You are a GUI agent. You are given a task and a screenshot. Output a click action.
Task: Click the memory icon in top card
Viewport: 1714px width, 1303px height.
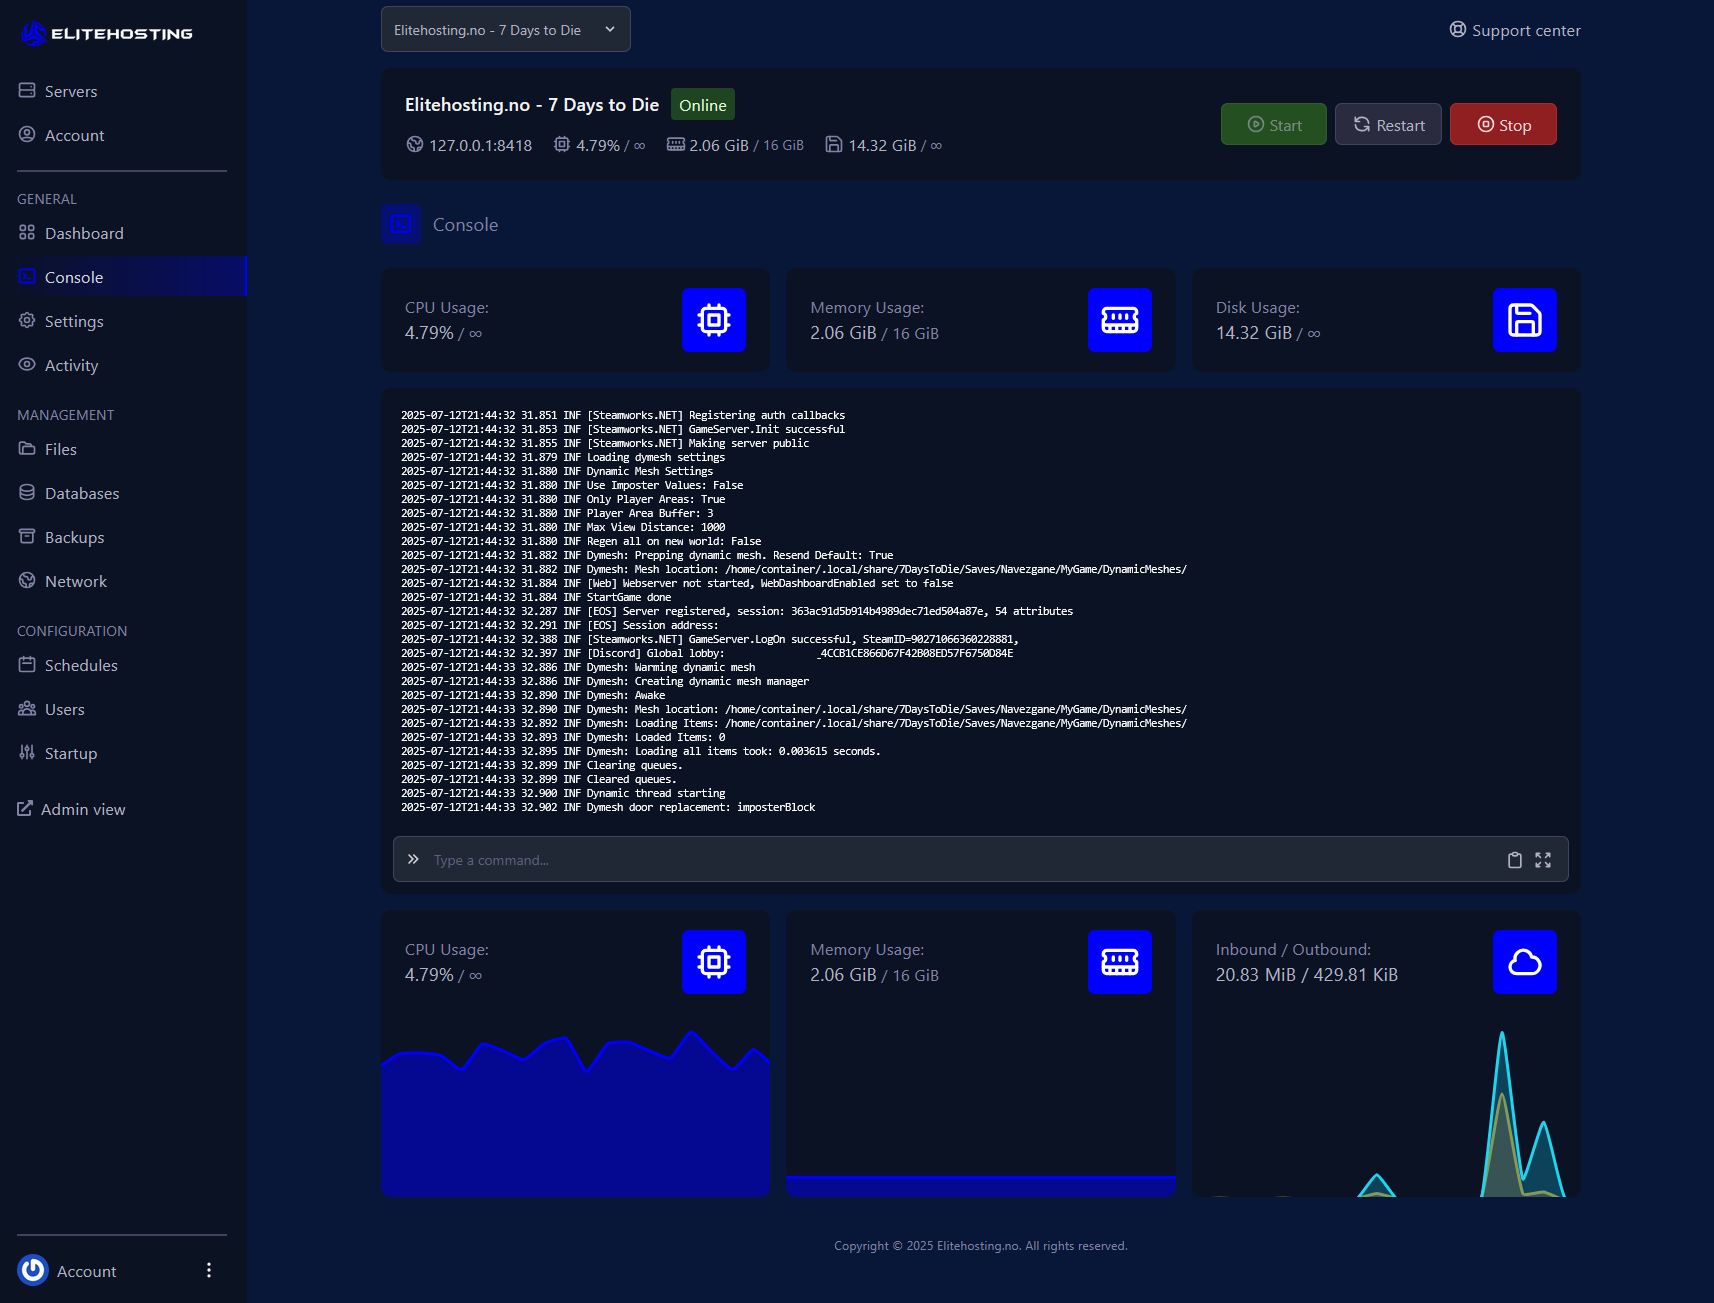[1119, 320]
